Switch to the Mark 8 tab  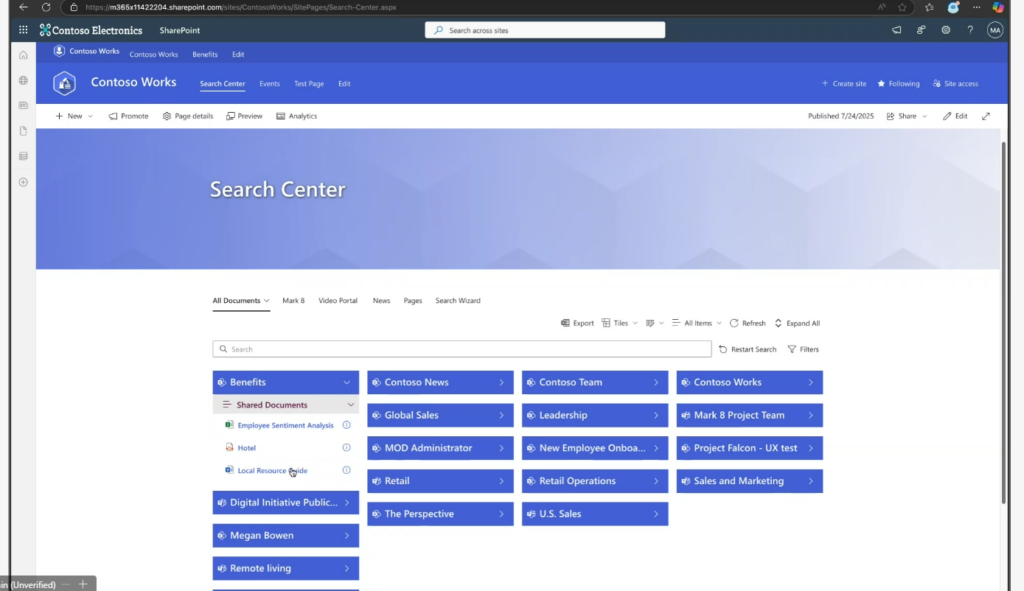point(293,300)
